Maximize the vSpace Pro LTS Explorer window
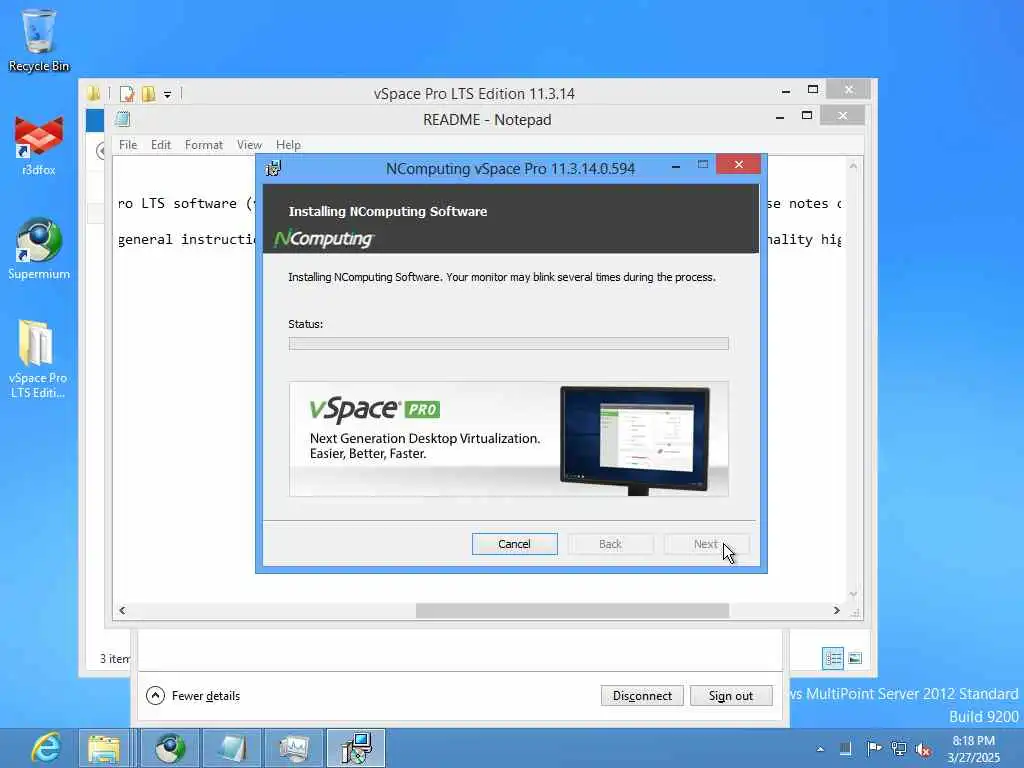Viewport: 1024px width, 768px height. click(813, 89)
